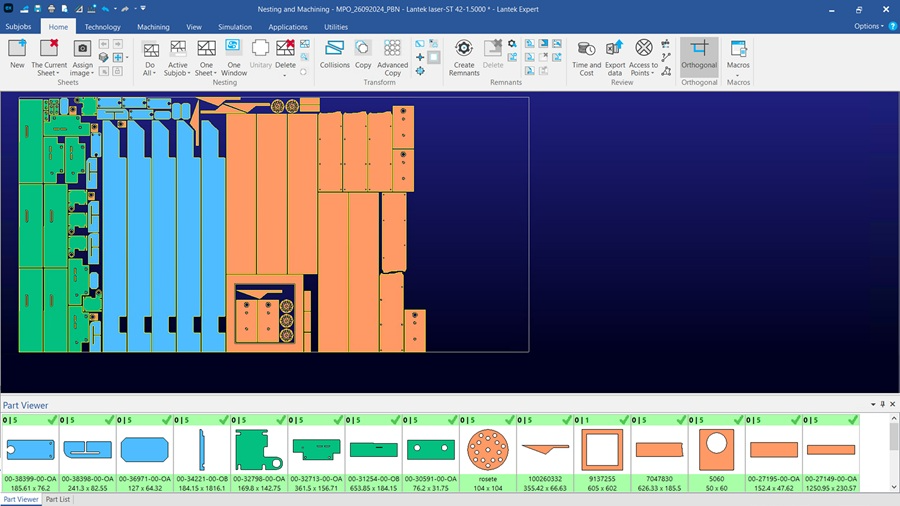Click the New sheet icon
This screenshot has width=900, height=506.
[17, 49]
